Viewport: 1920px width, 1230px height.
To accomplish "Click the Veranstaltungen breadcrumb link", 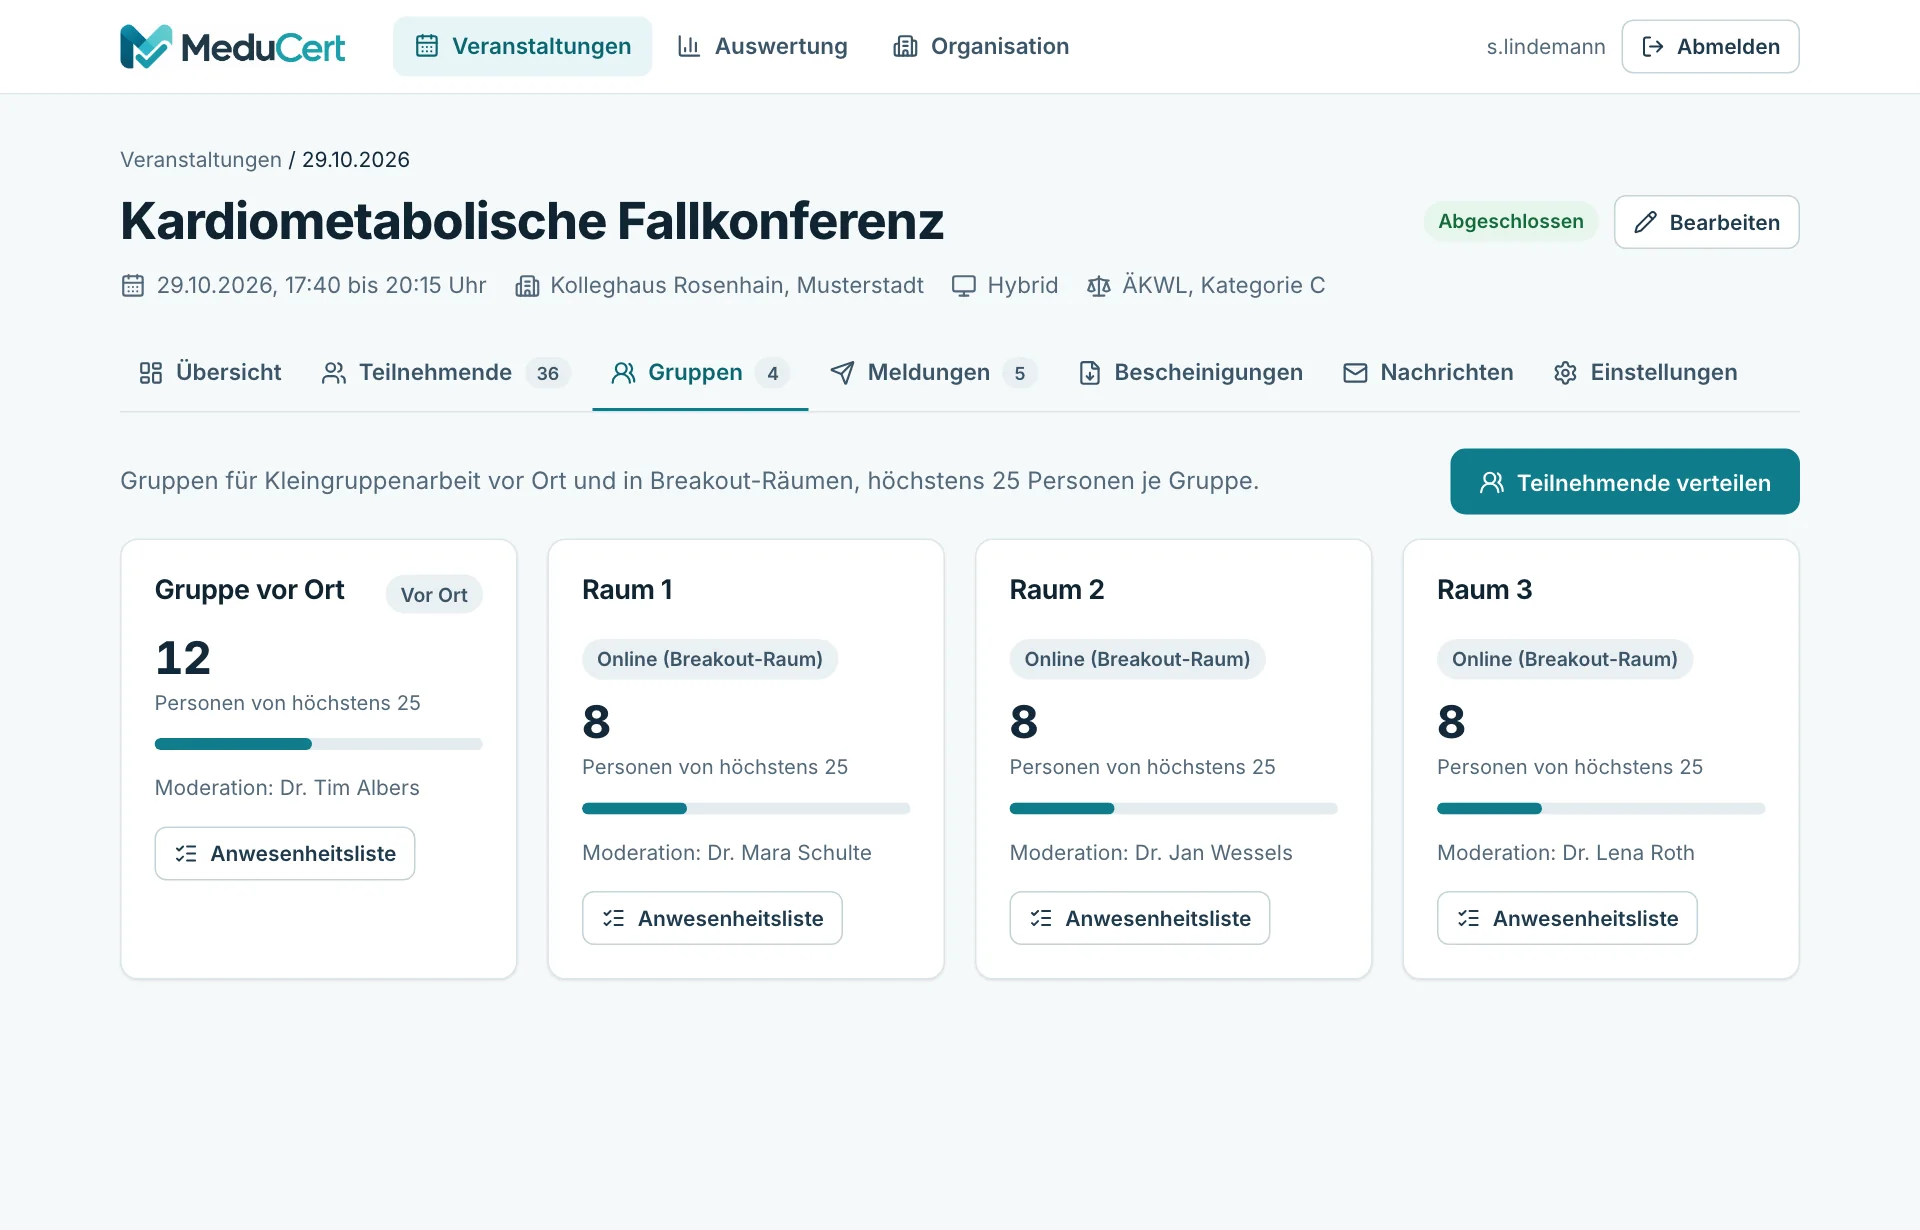I will pos(201,160).
